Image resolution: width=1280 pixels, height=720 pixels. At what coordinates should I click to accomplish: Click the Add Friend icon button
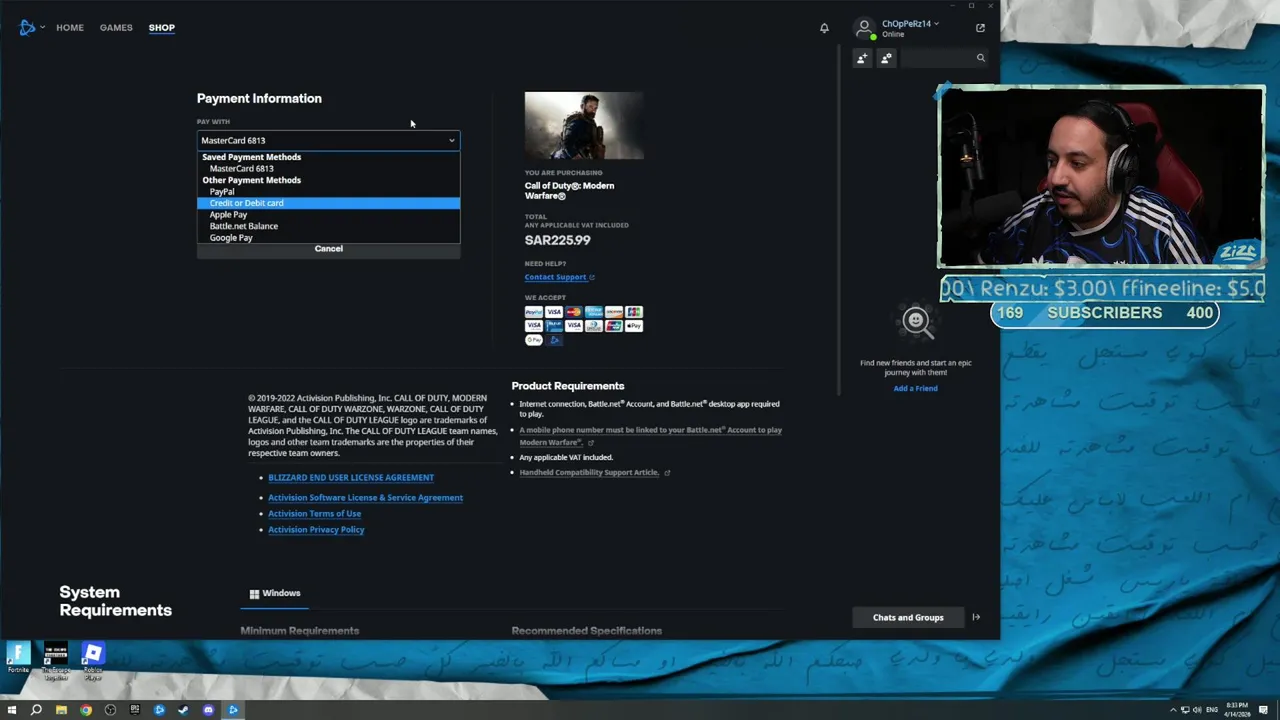tap(862, 58)
